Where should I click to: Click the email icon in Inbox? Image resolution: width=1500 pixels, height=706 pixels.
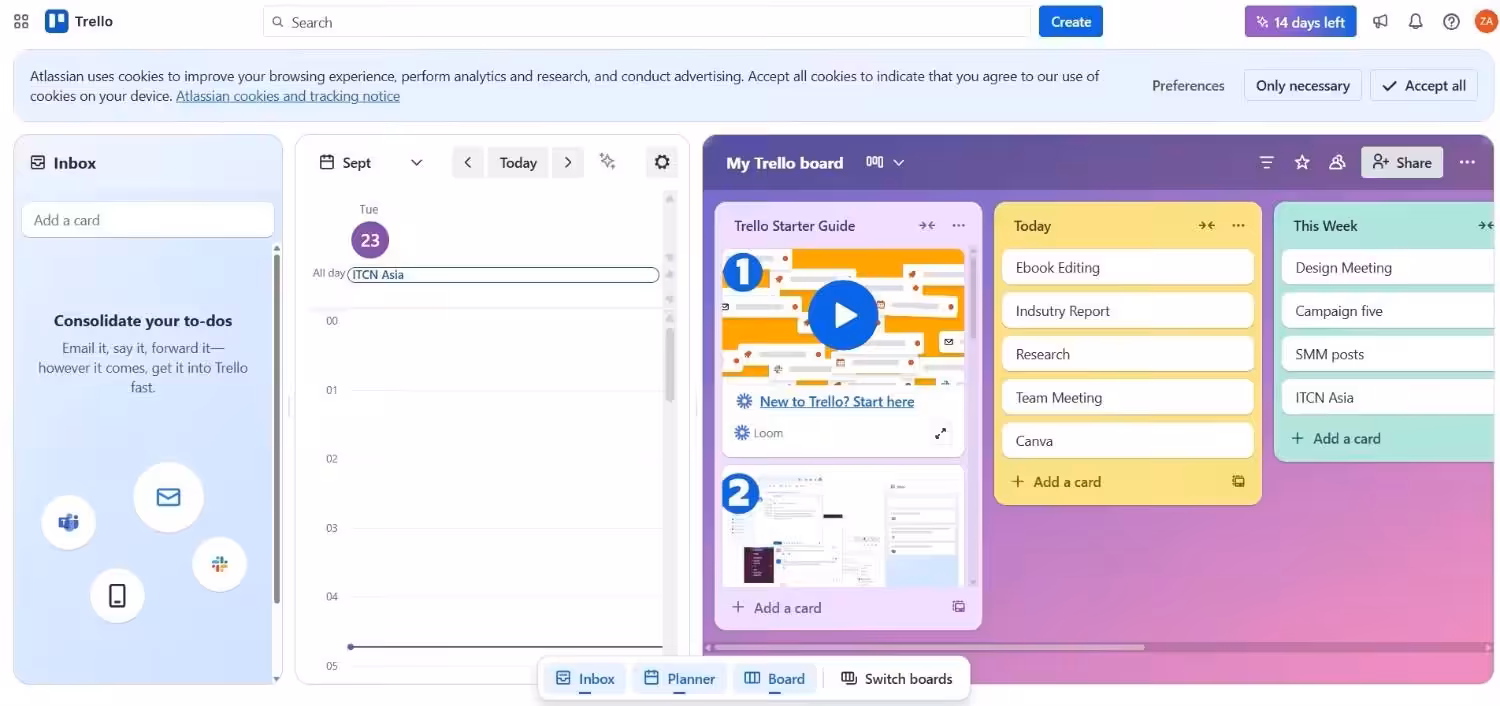click(x=168, y=497)
